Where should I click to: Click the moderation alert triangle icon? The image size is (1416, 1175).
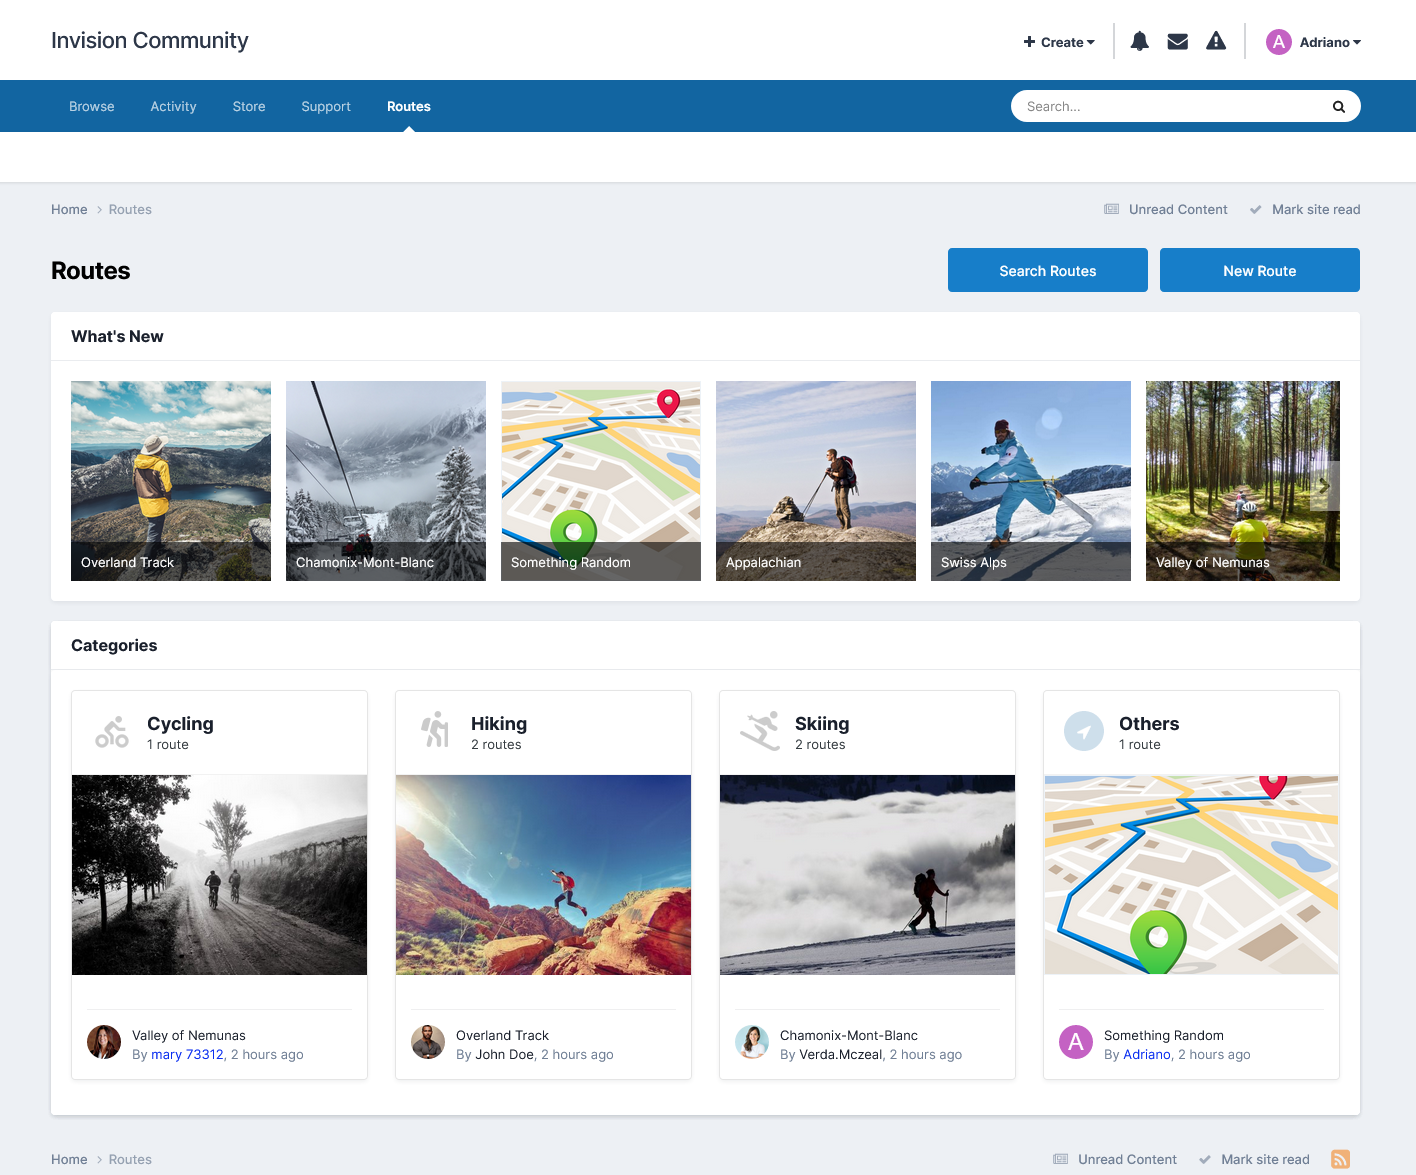click(1216, 41)
